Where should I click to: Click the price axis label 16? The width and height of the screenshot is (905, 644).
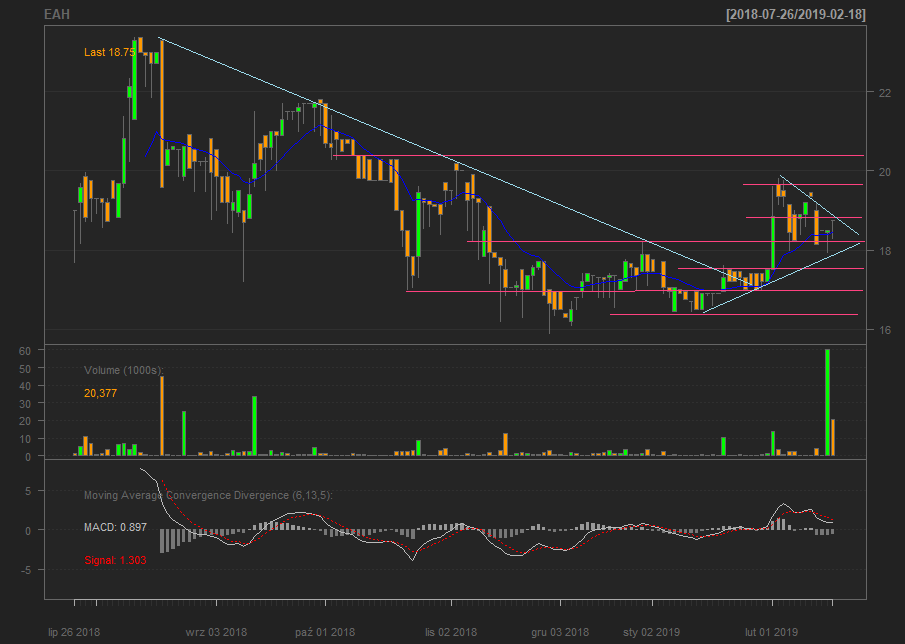(884, 330)
